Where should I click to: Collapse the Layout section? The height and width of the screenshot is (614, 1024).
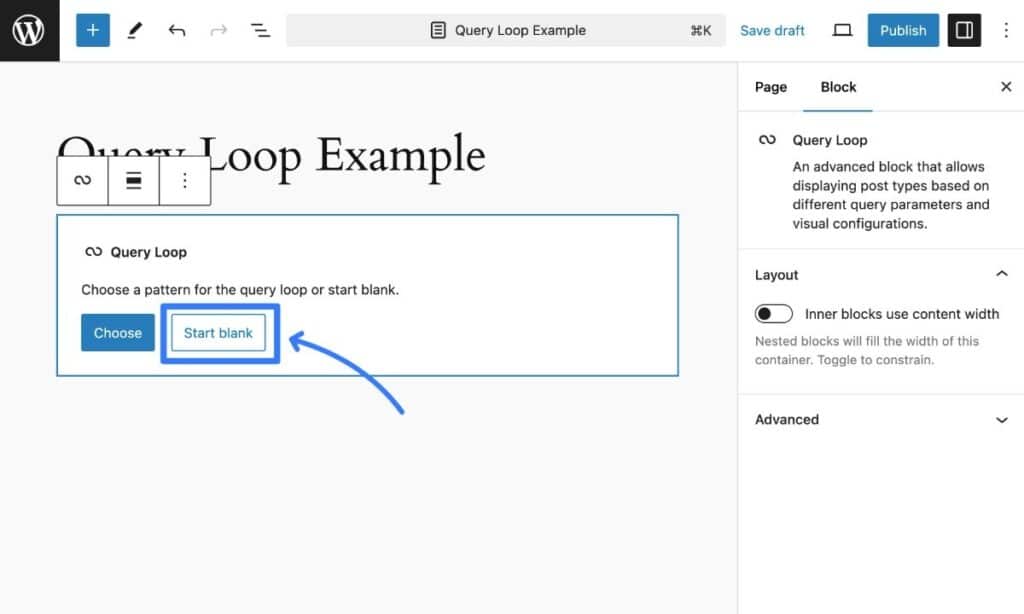pyautogui.click(x=1001, y=273)
